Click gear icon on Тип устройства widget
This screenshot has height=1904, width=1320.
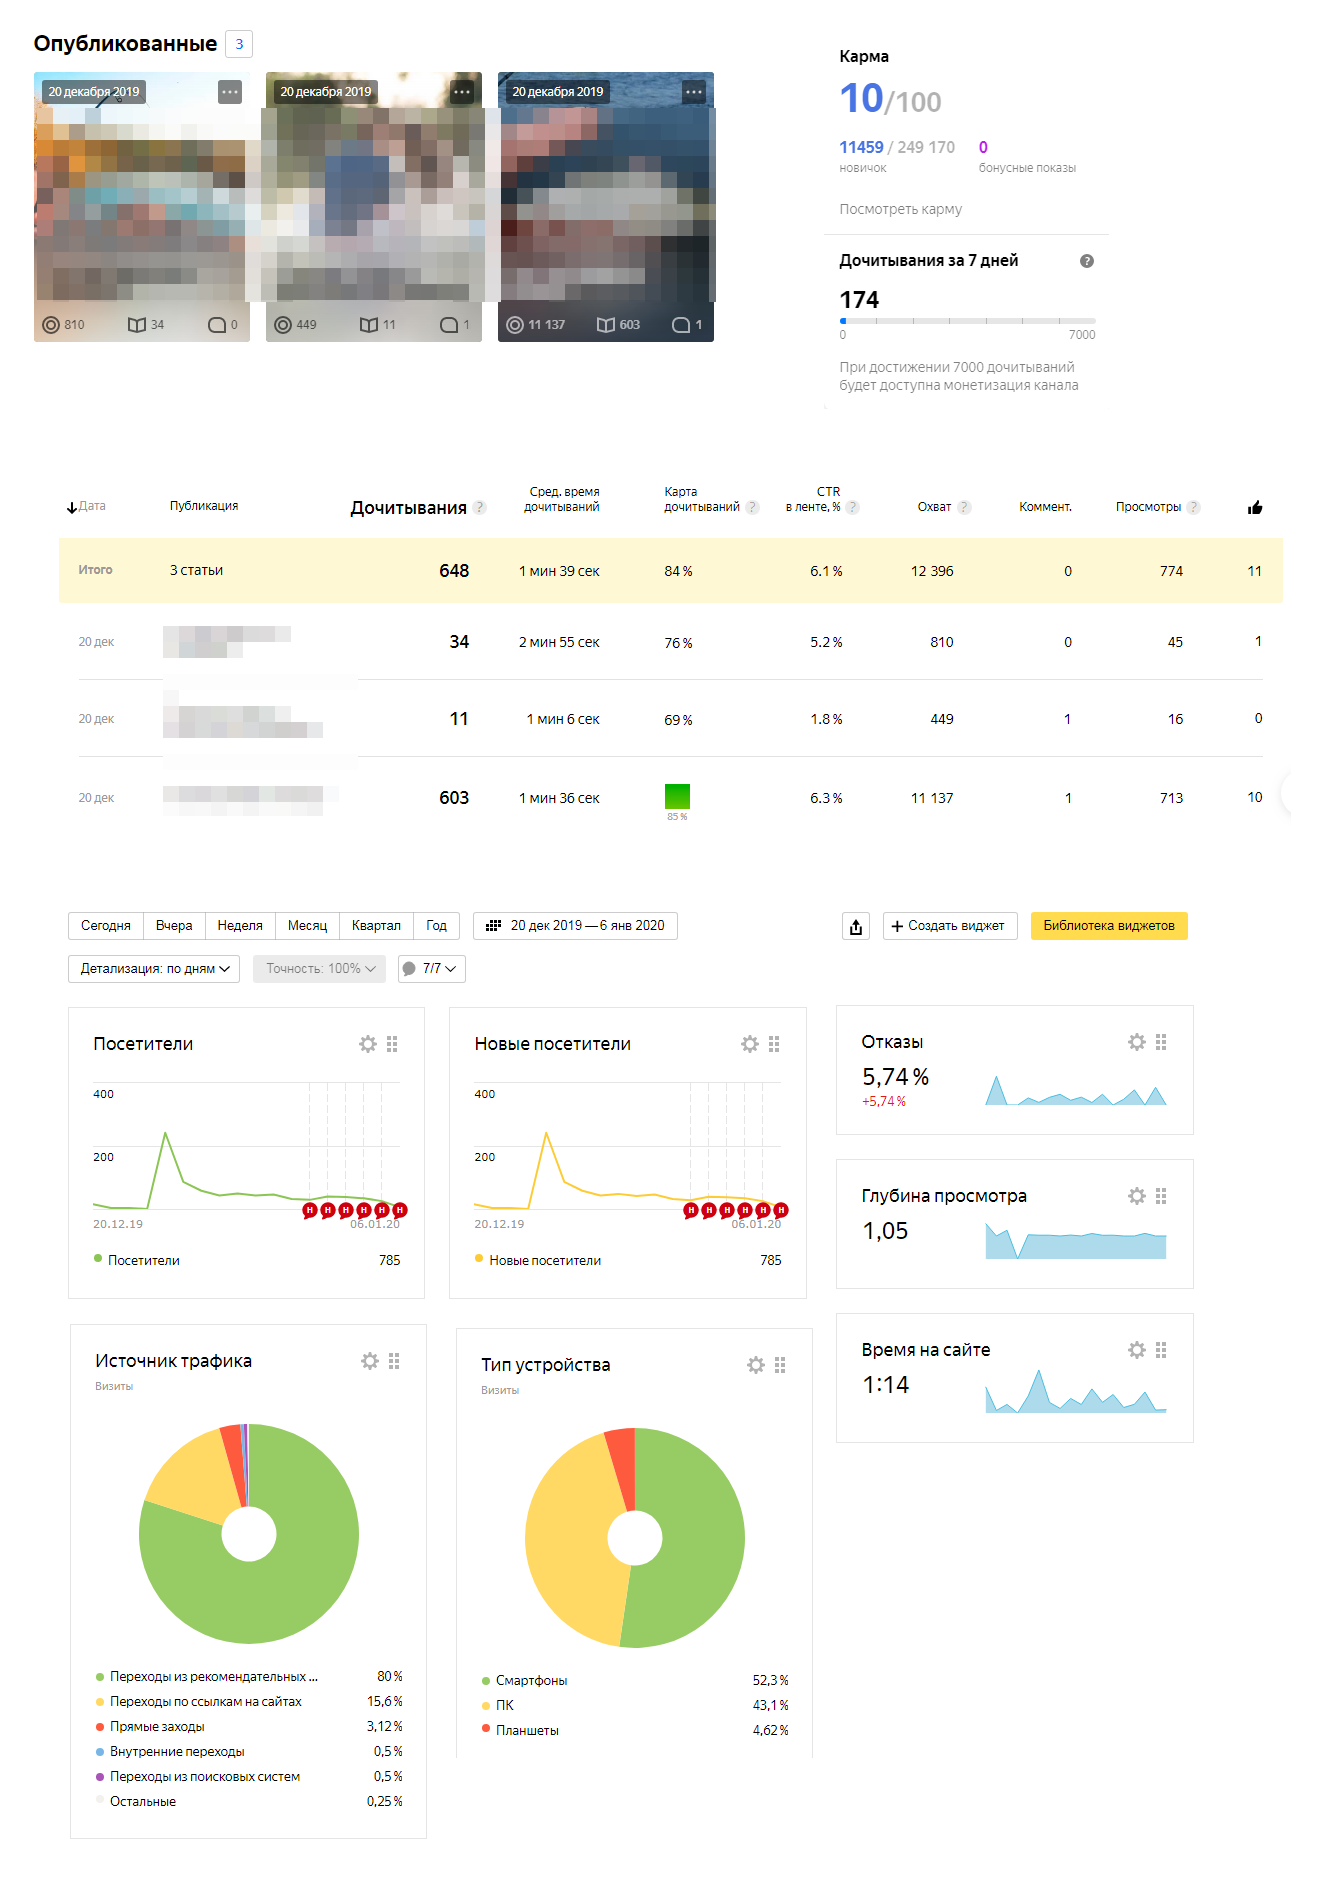point(755,1365)
